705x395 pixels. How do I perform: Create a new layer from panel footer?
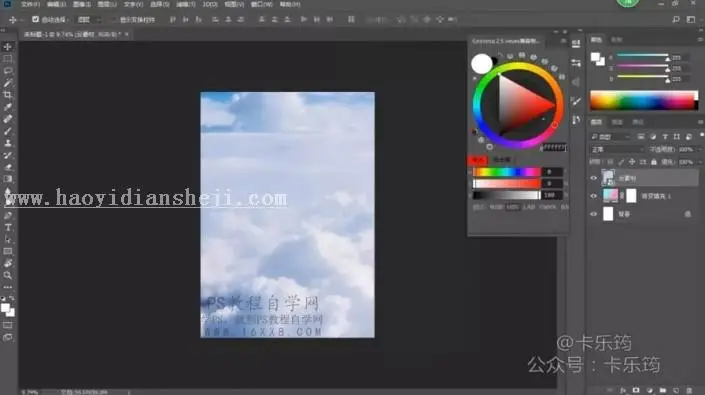676,391
